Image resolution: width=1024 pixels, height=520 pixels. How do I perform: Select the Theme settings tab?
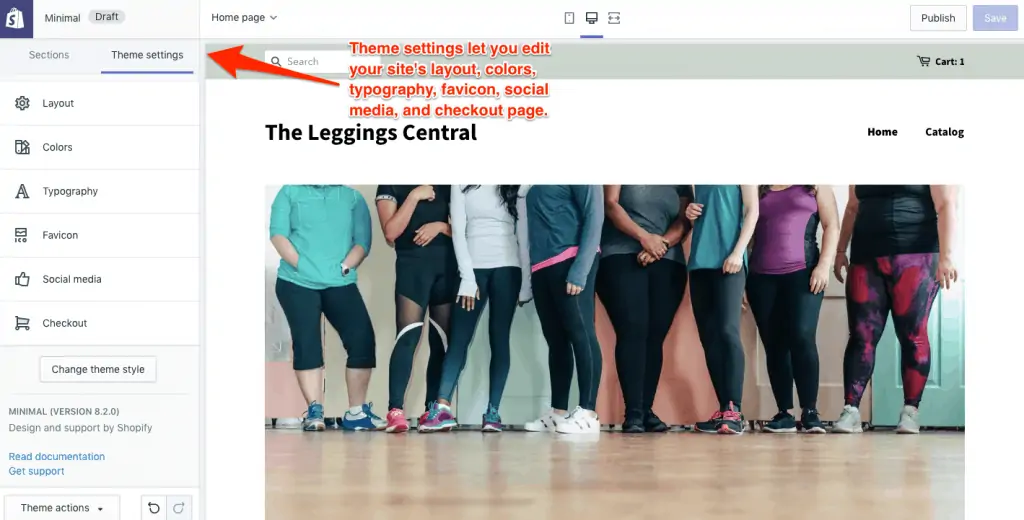click(147, 55)
